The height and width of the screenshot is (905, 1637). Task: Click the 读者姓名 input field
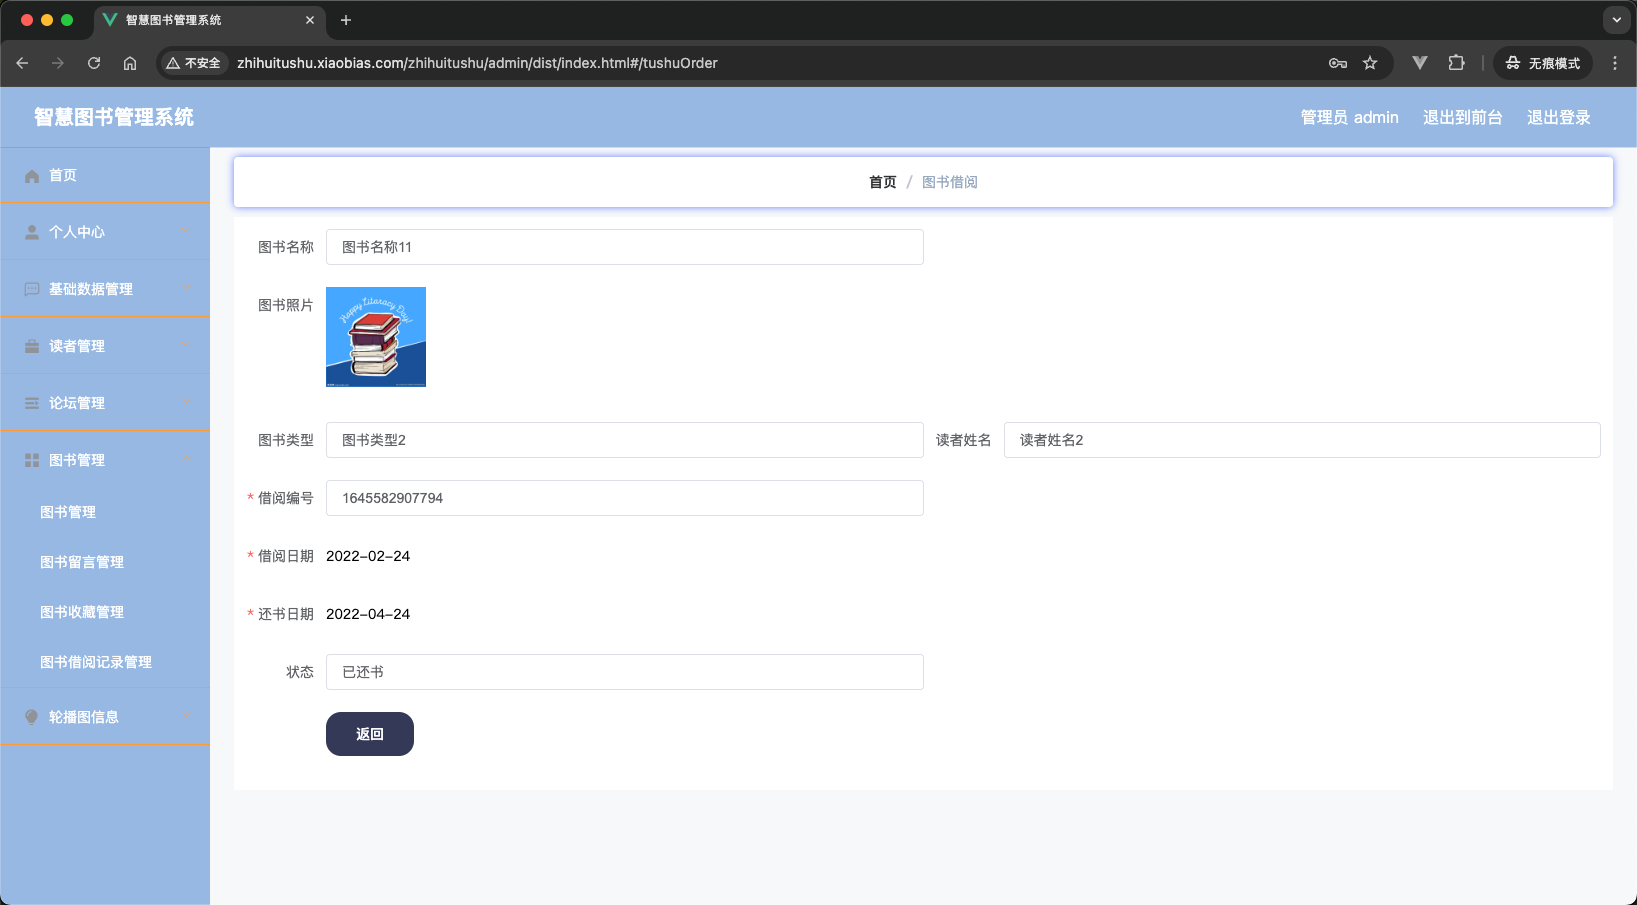point(1302,440)
